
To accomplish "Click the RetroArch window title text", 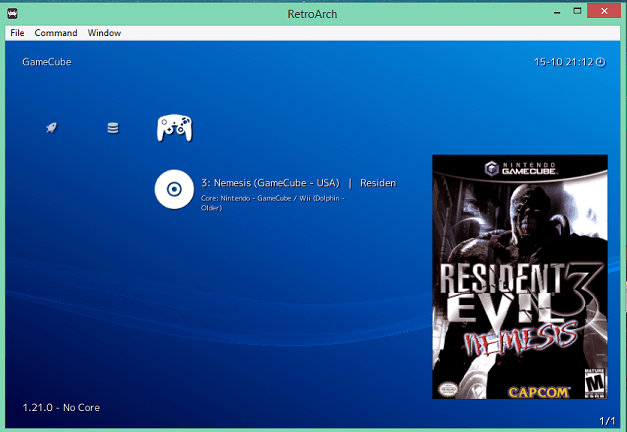I will pyautogui.click(x=313, y=12).
